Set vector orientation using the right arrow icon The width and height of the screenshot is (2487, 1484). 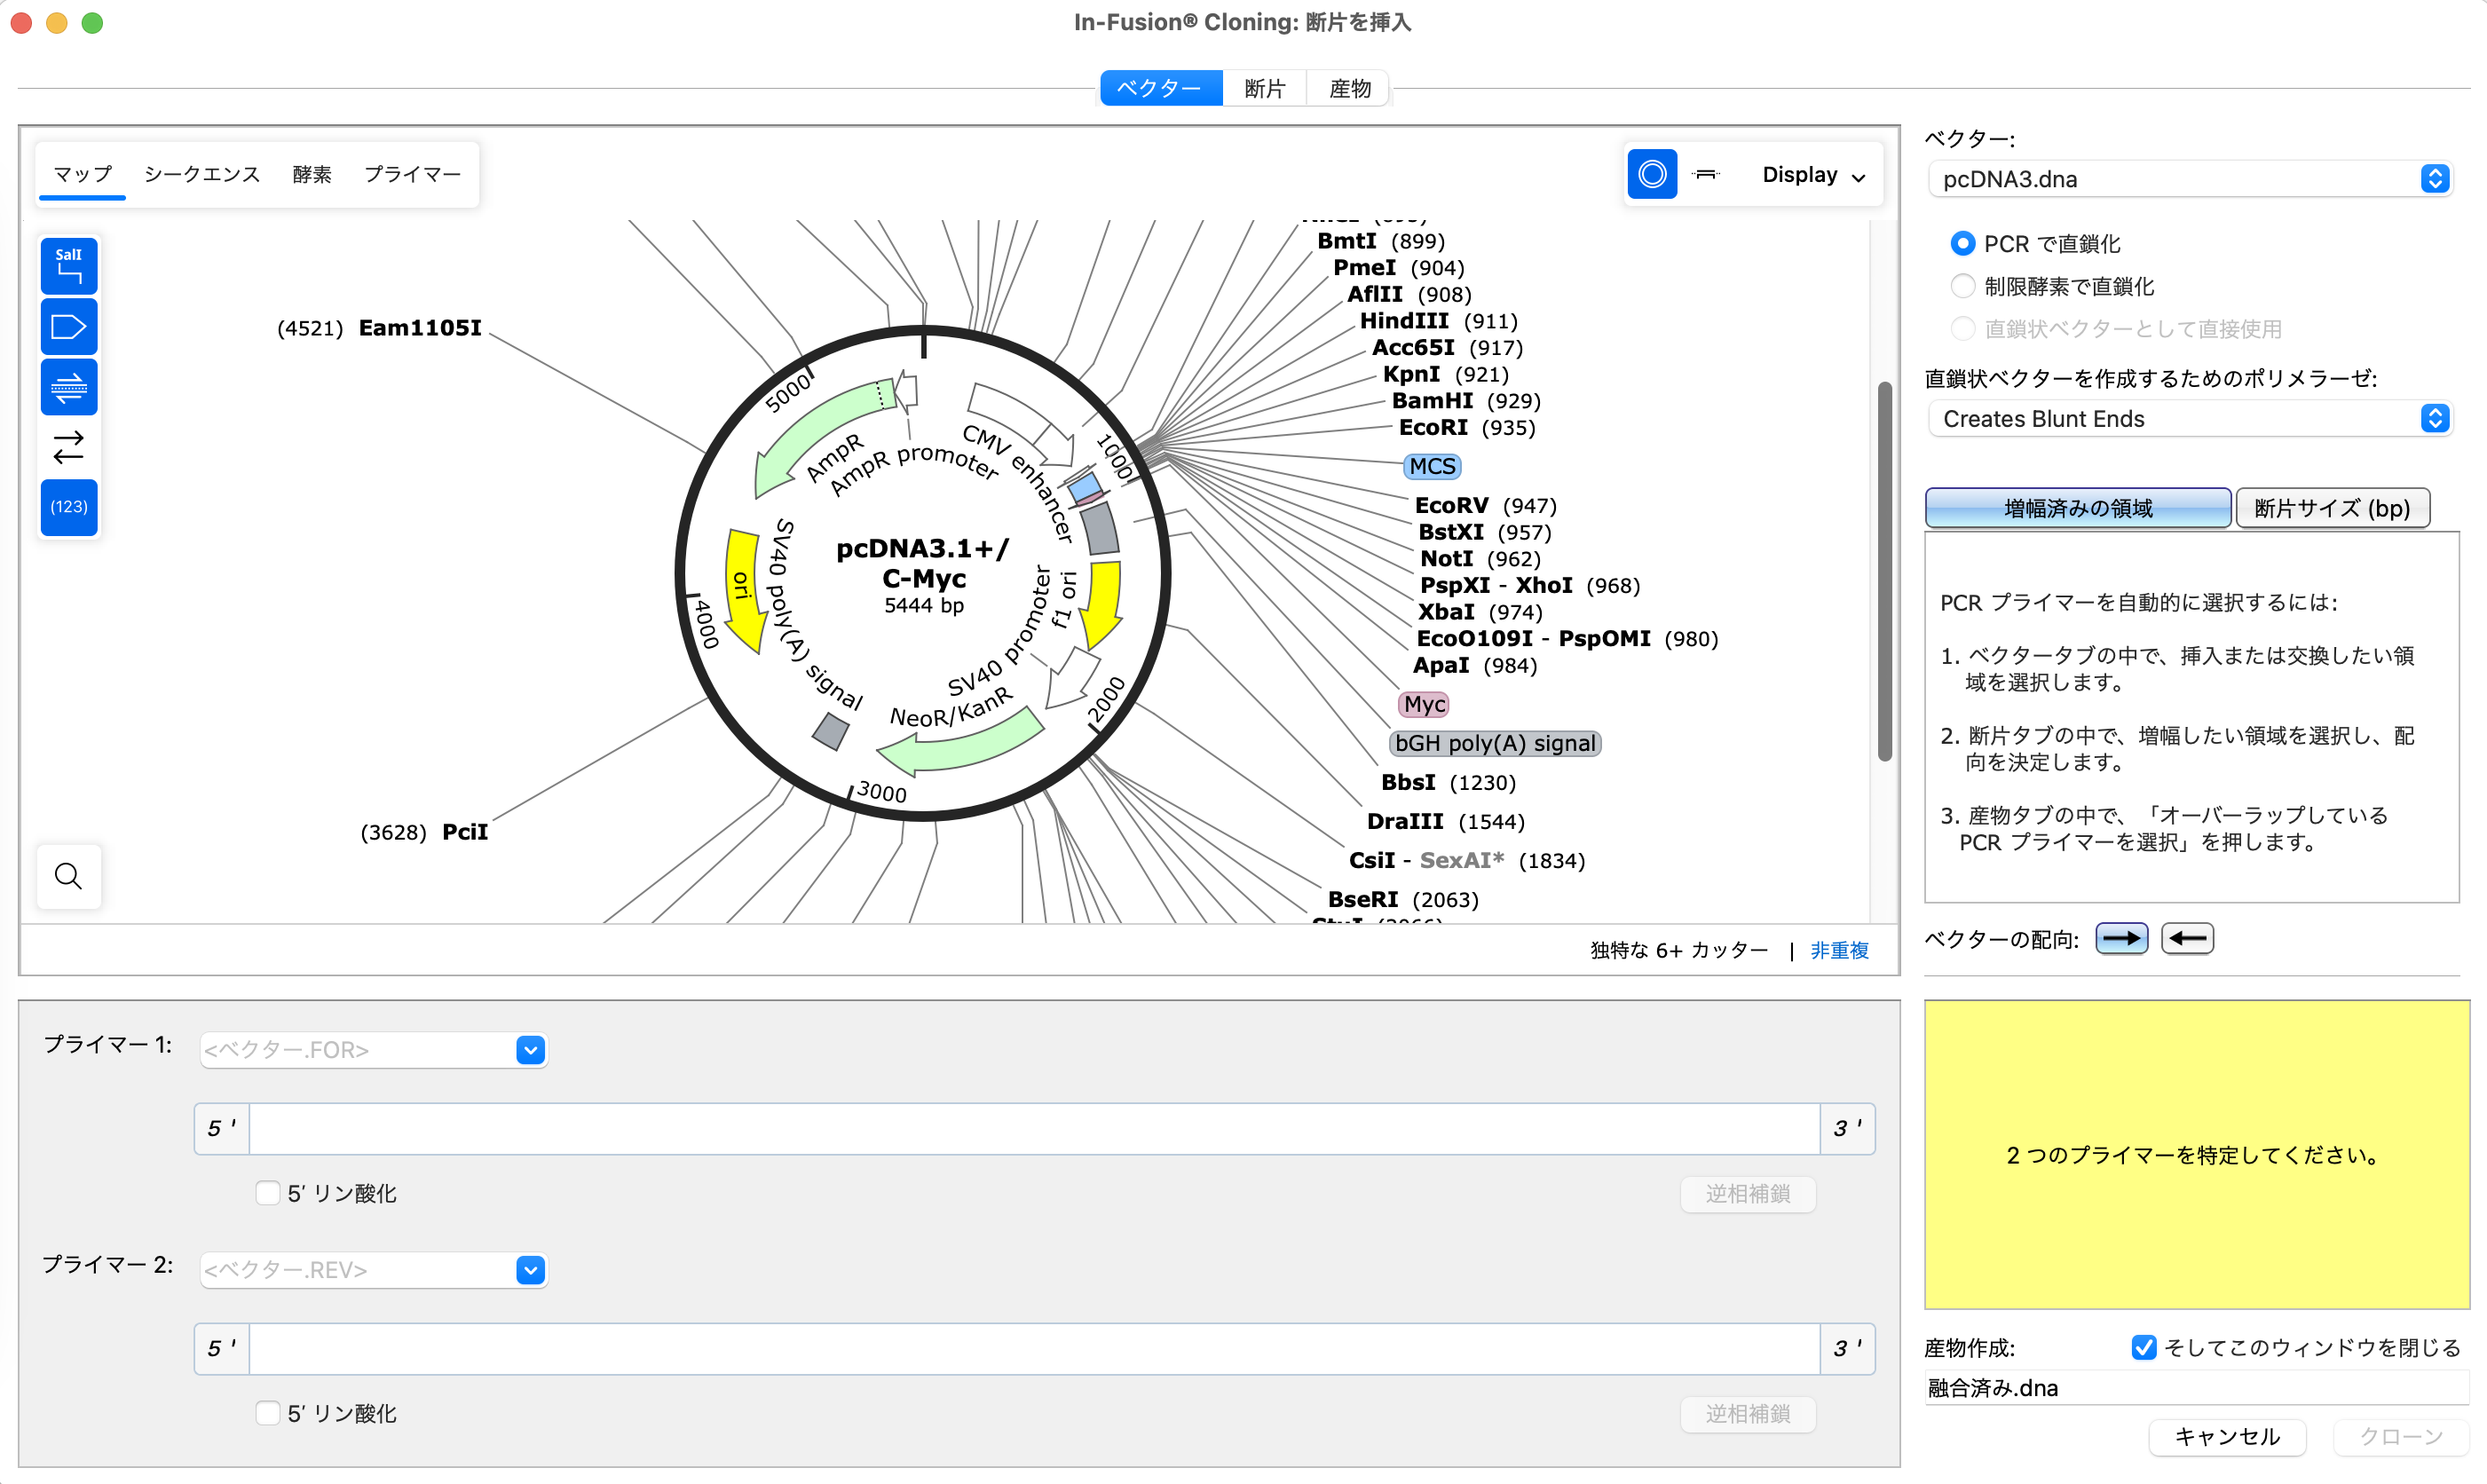tap(2121, 938)
